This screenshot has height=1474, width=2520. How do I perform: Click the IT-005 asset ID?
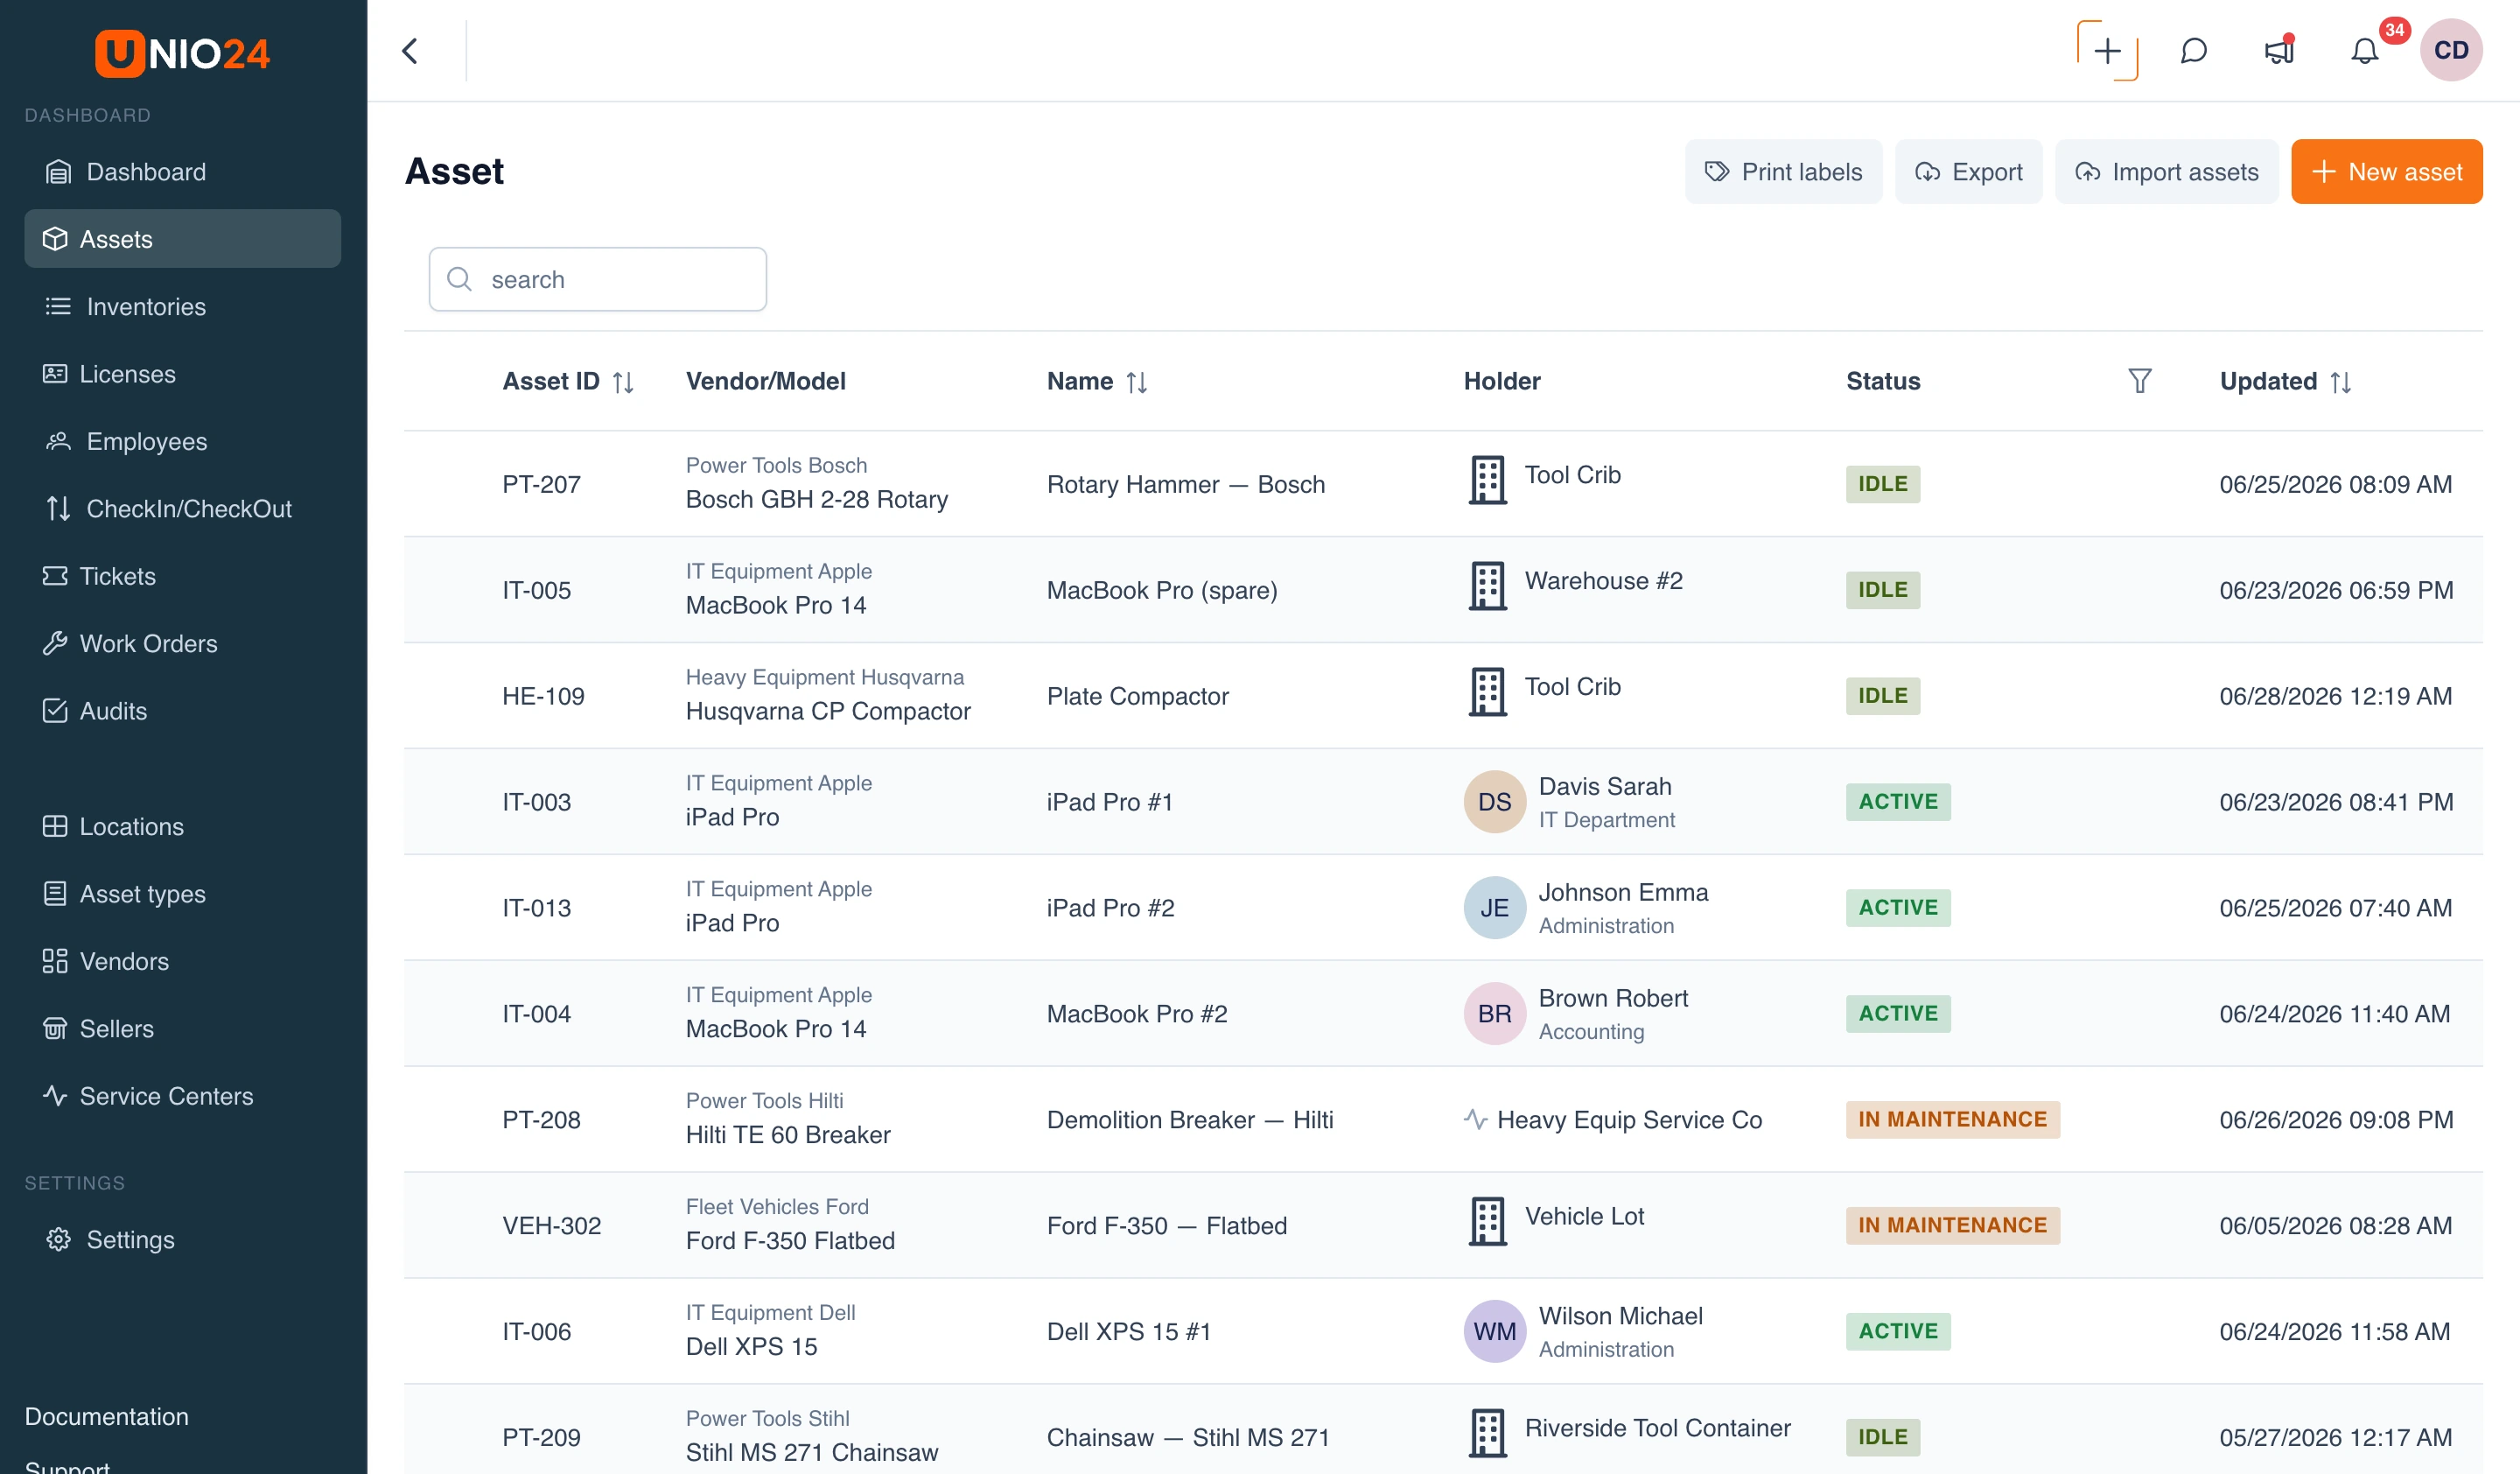pos(536,591)
